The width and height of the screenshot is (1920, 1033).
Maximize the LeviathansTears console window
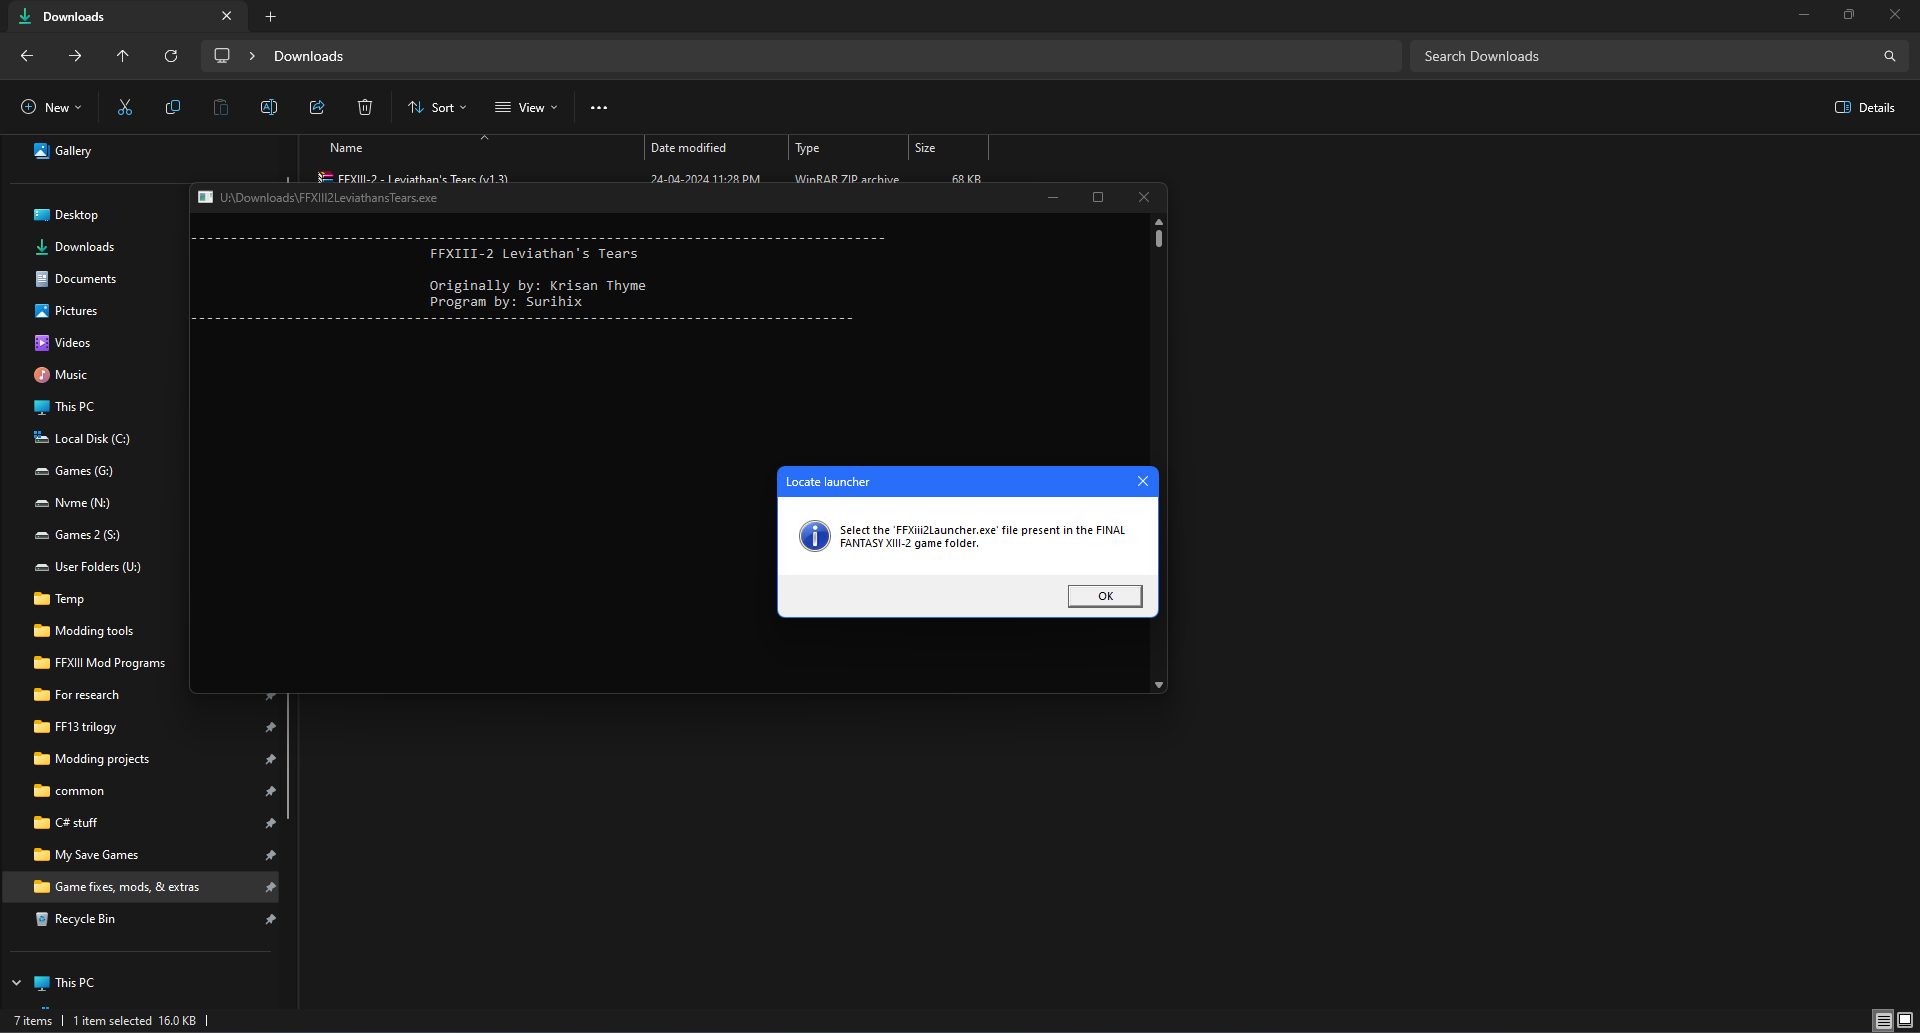1098,197
